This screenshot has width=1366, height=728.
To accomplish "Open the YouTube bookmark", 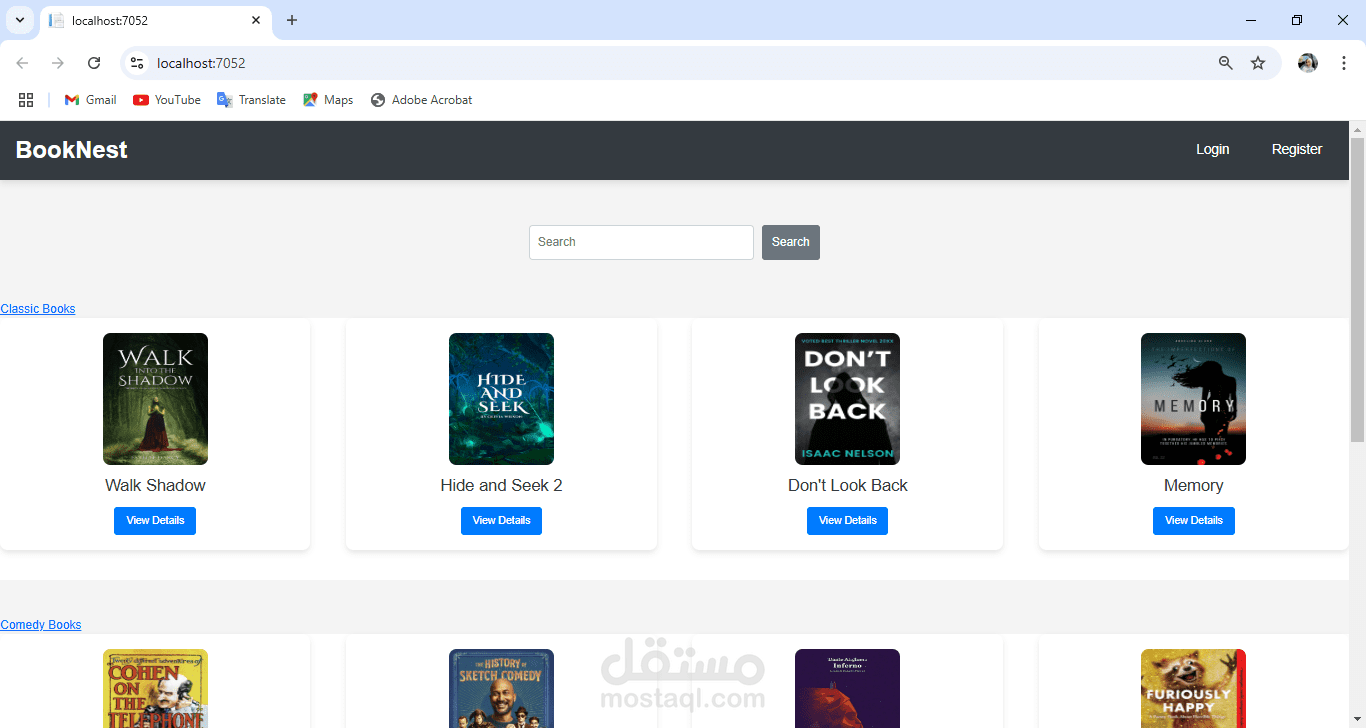I will (167, 100).
